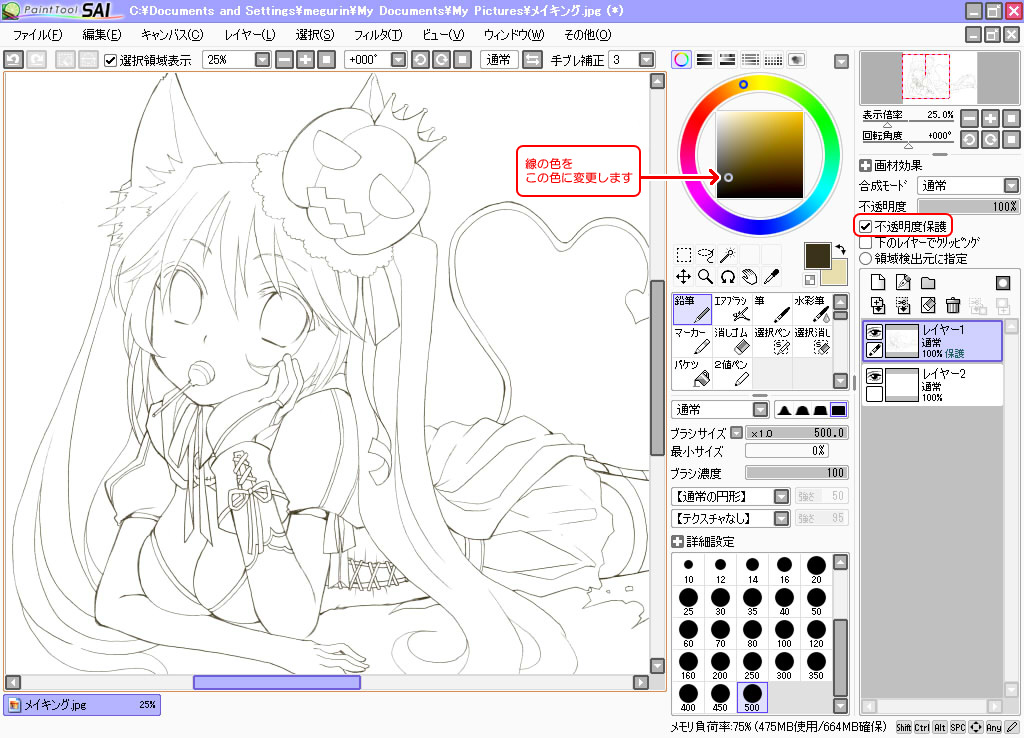Screen dimensions: 1024x738
Task: Click the undo arrow in toolbar
Action: 14,60
